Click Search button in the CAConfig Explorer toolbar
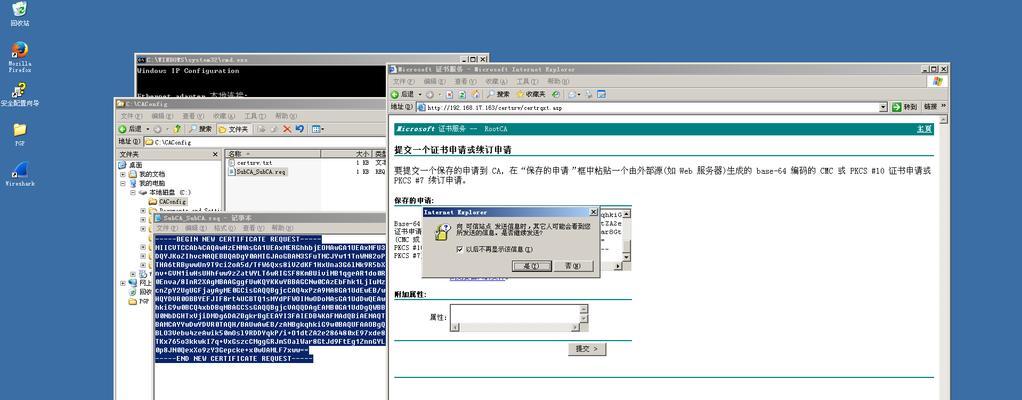The image size is (1022, 400). point(200,129)
